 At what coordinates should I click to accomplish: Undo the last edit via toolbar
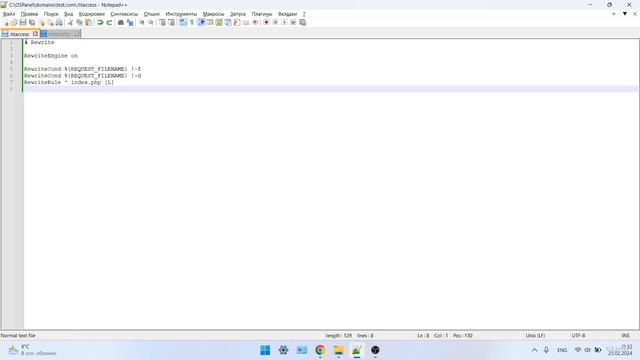point(100,22)
